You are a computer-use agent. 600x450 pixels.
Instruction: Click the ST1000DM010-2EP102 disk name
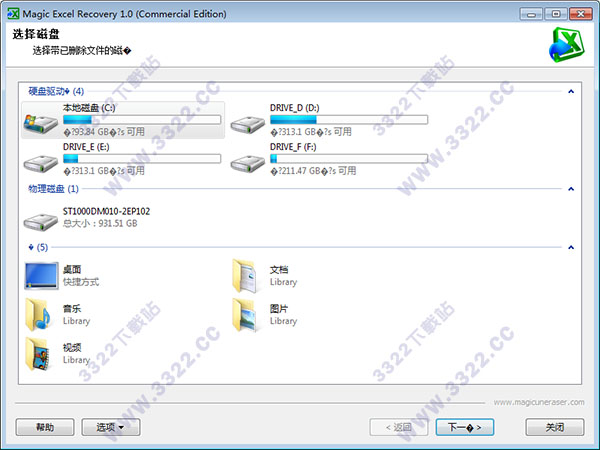pyautogui.click(x=106, y=211)
